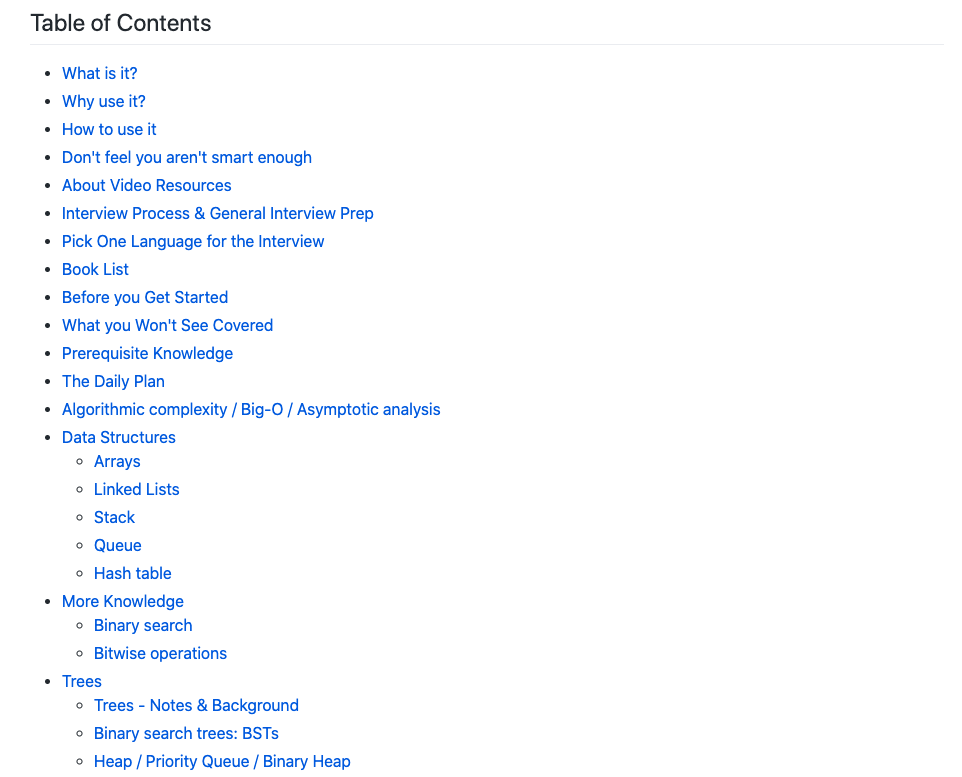Go to the More Knowledge section
962x777 pixels.
(122, 601)
